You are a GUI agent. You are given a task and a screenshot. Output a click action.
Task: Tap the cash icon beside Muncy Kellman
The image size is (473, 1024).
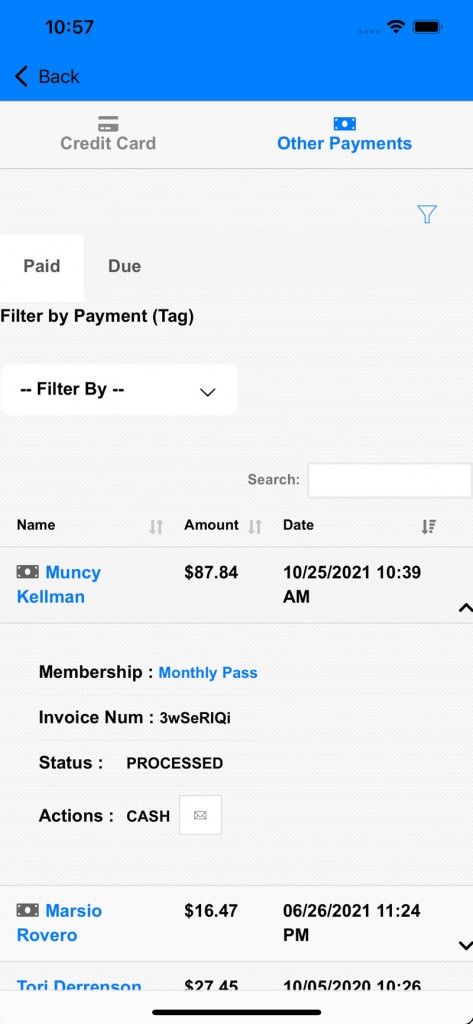click(27, 572)
